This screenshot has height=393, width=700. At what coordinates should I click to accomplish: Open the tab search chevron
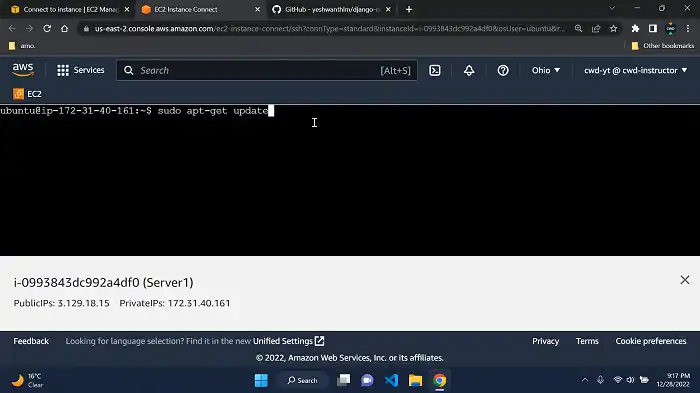[612, 8]
